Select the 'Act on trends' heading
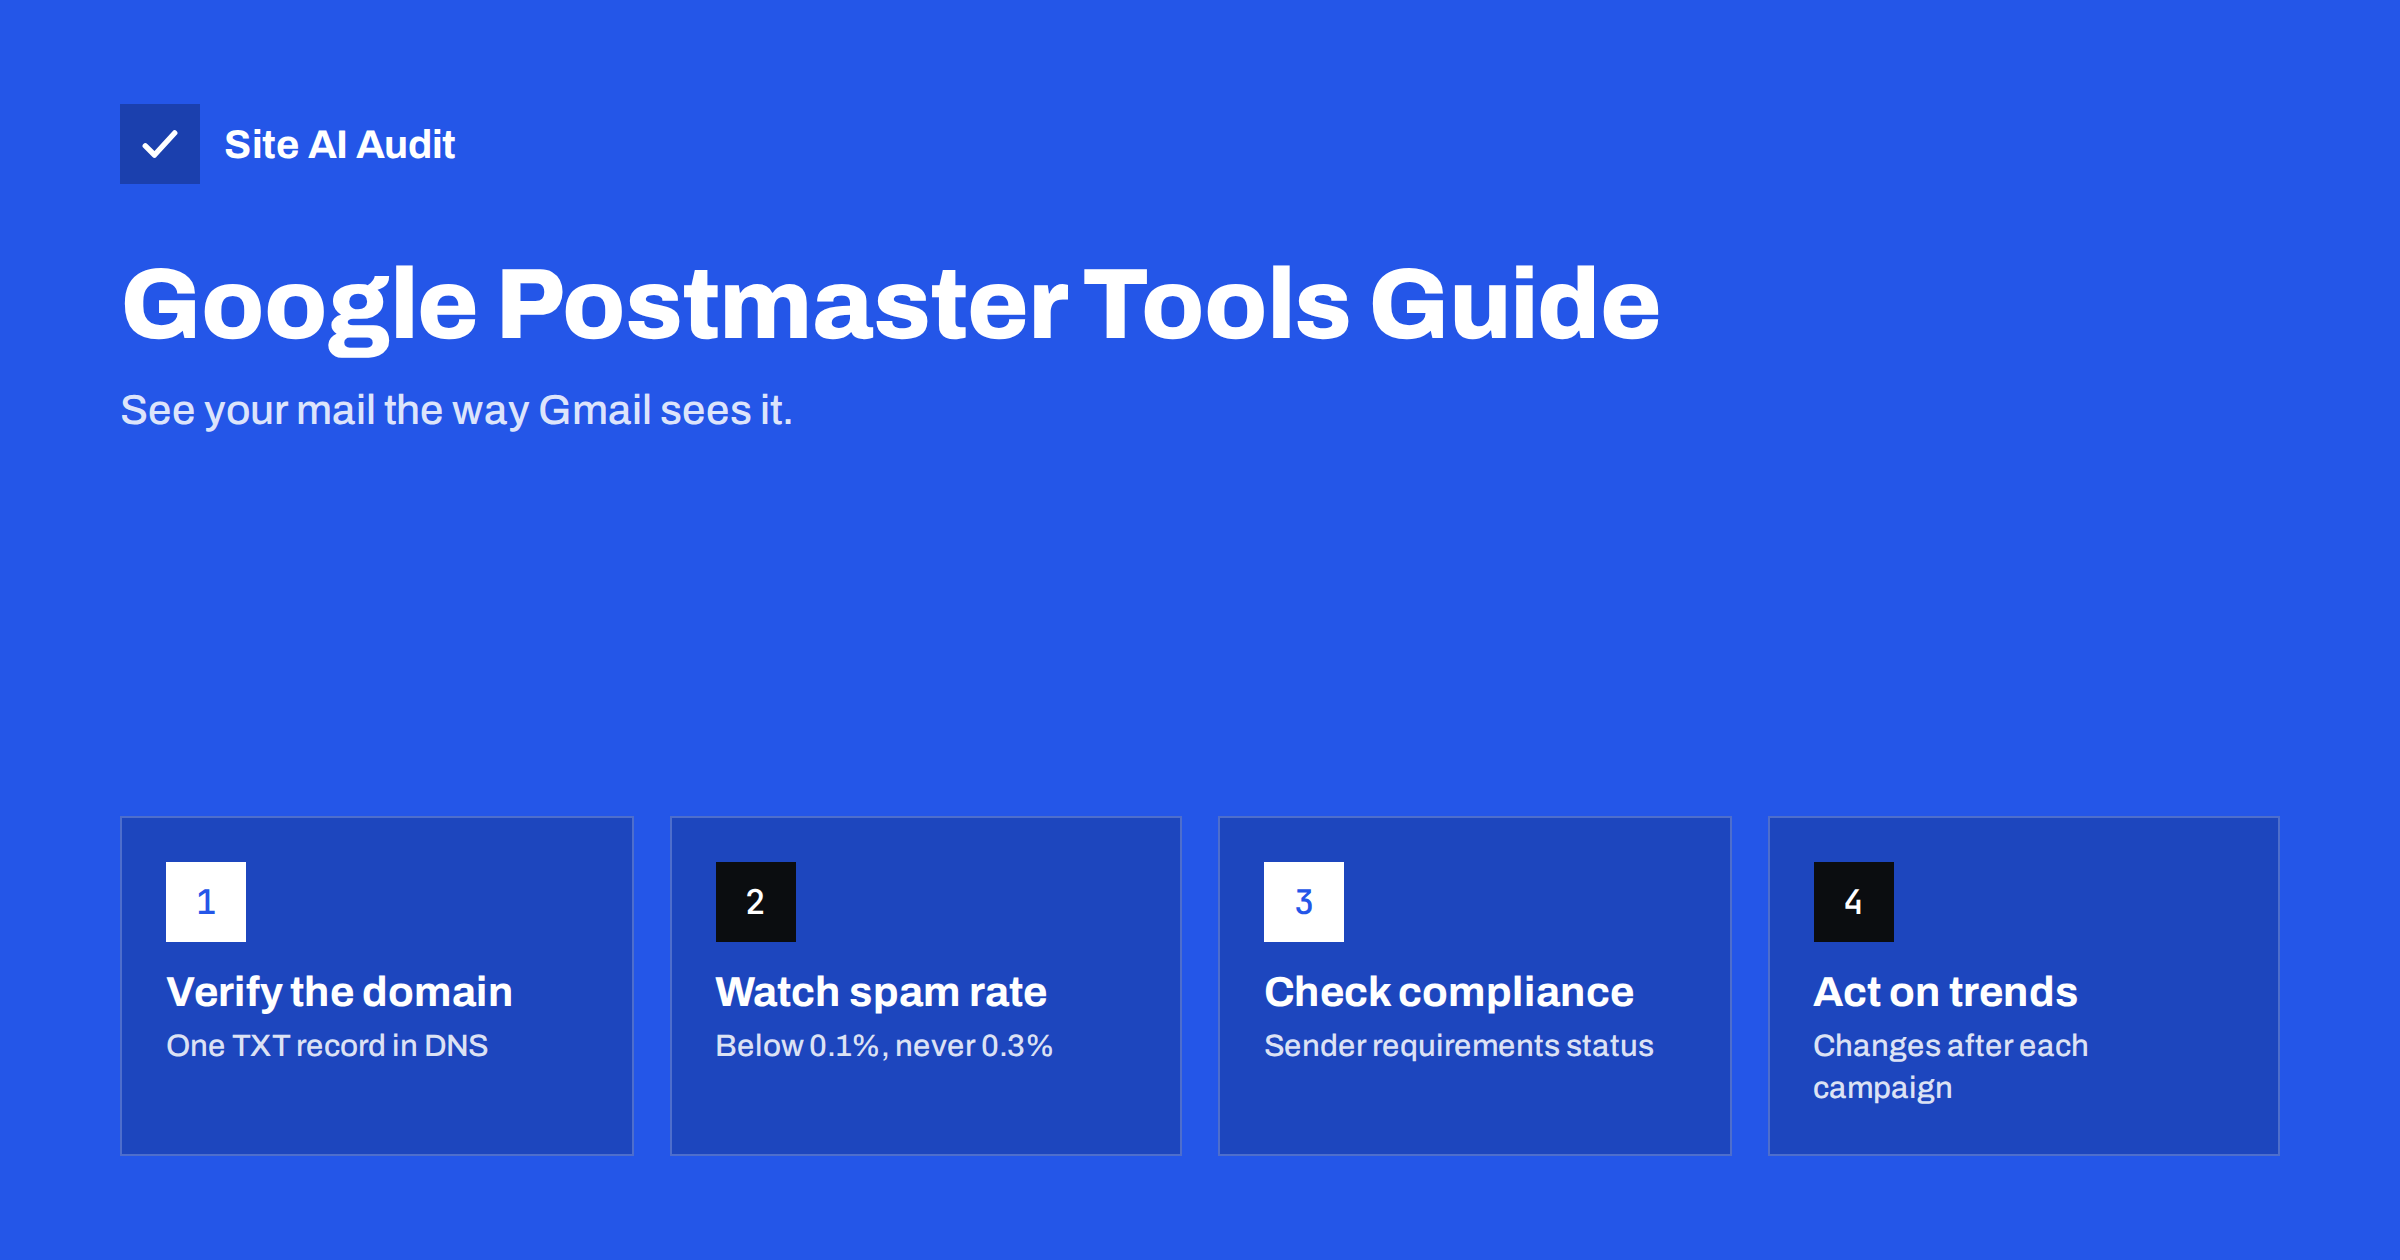This screenshot has width=2400, height=1260. (1946, 992)
